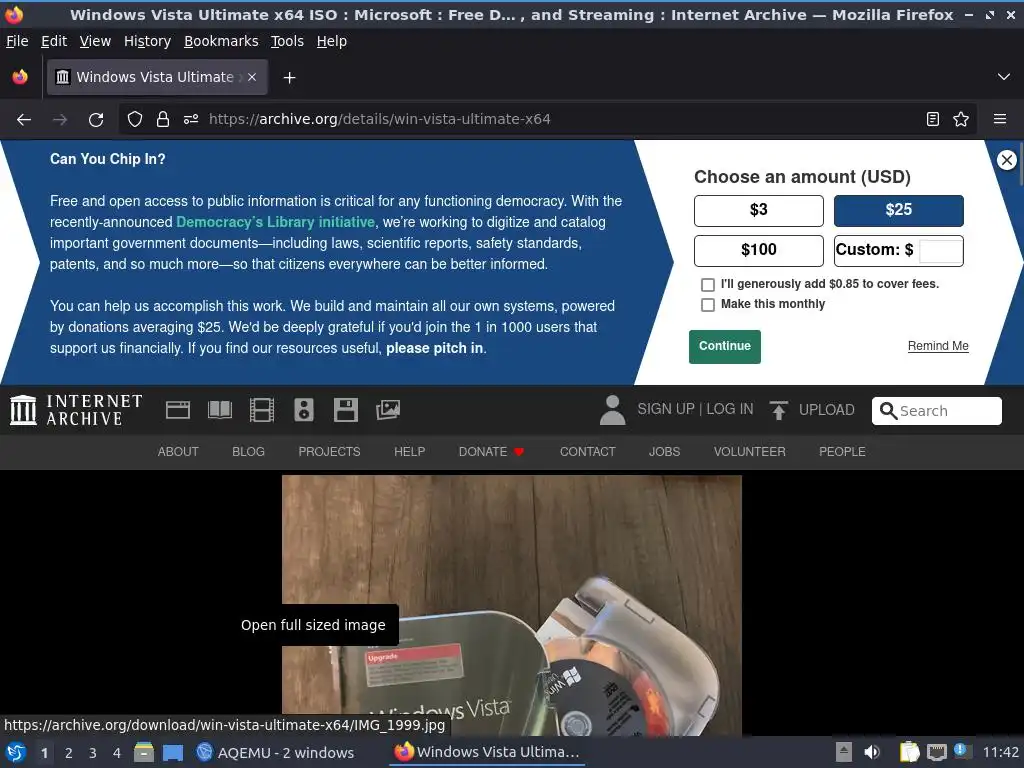Open the Audio speaker icon
The image size is (1024, 768).
click(x=304, y=410)
